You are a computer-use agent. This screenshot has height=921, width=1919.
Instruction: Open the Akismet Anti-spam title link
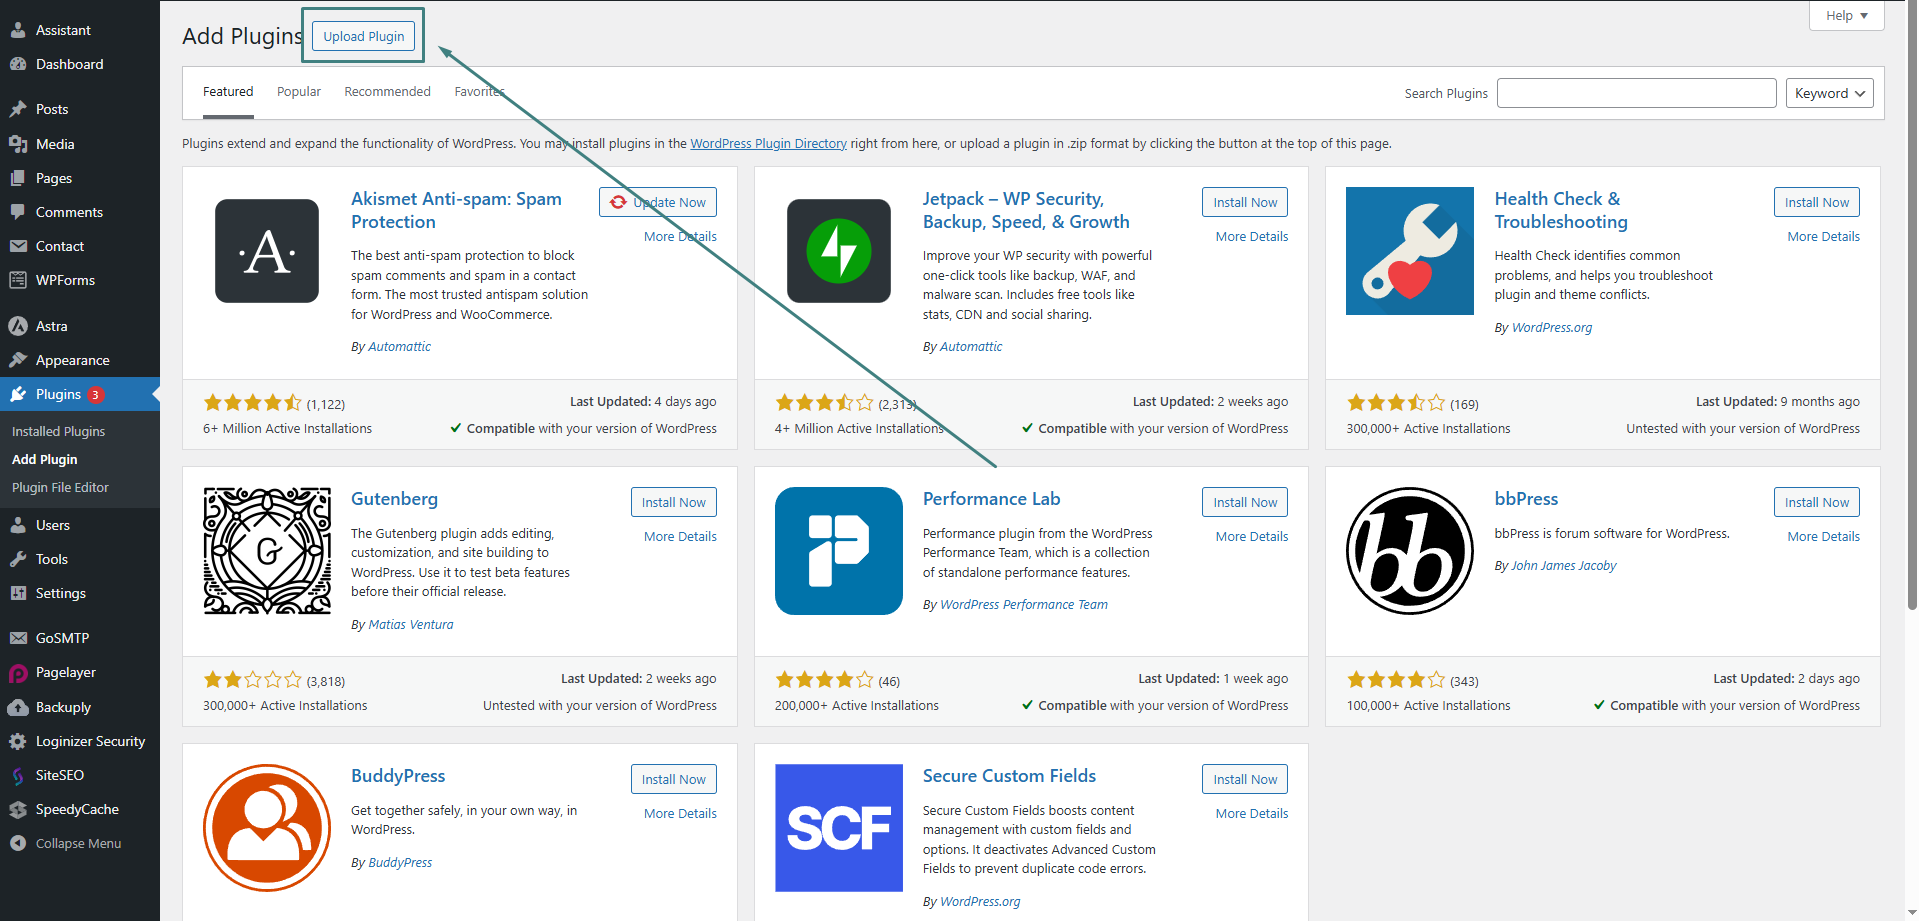tap(456, 210)
